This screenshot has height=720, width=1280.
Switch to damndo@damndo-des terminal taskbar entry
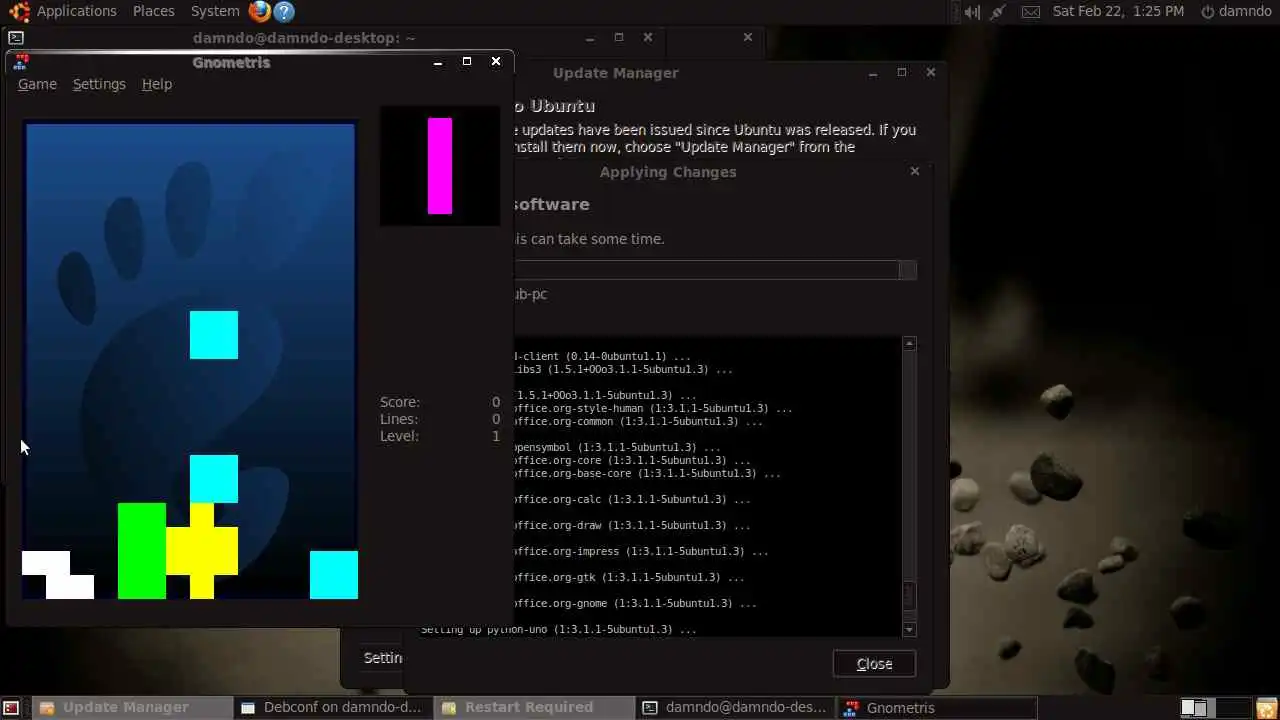point(735,708)
